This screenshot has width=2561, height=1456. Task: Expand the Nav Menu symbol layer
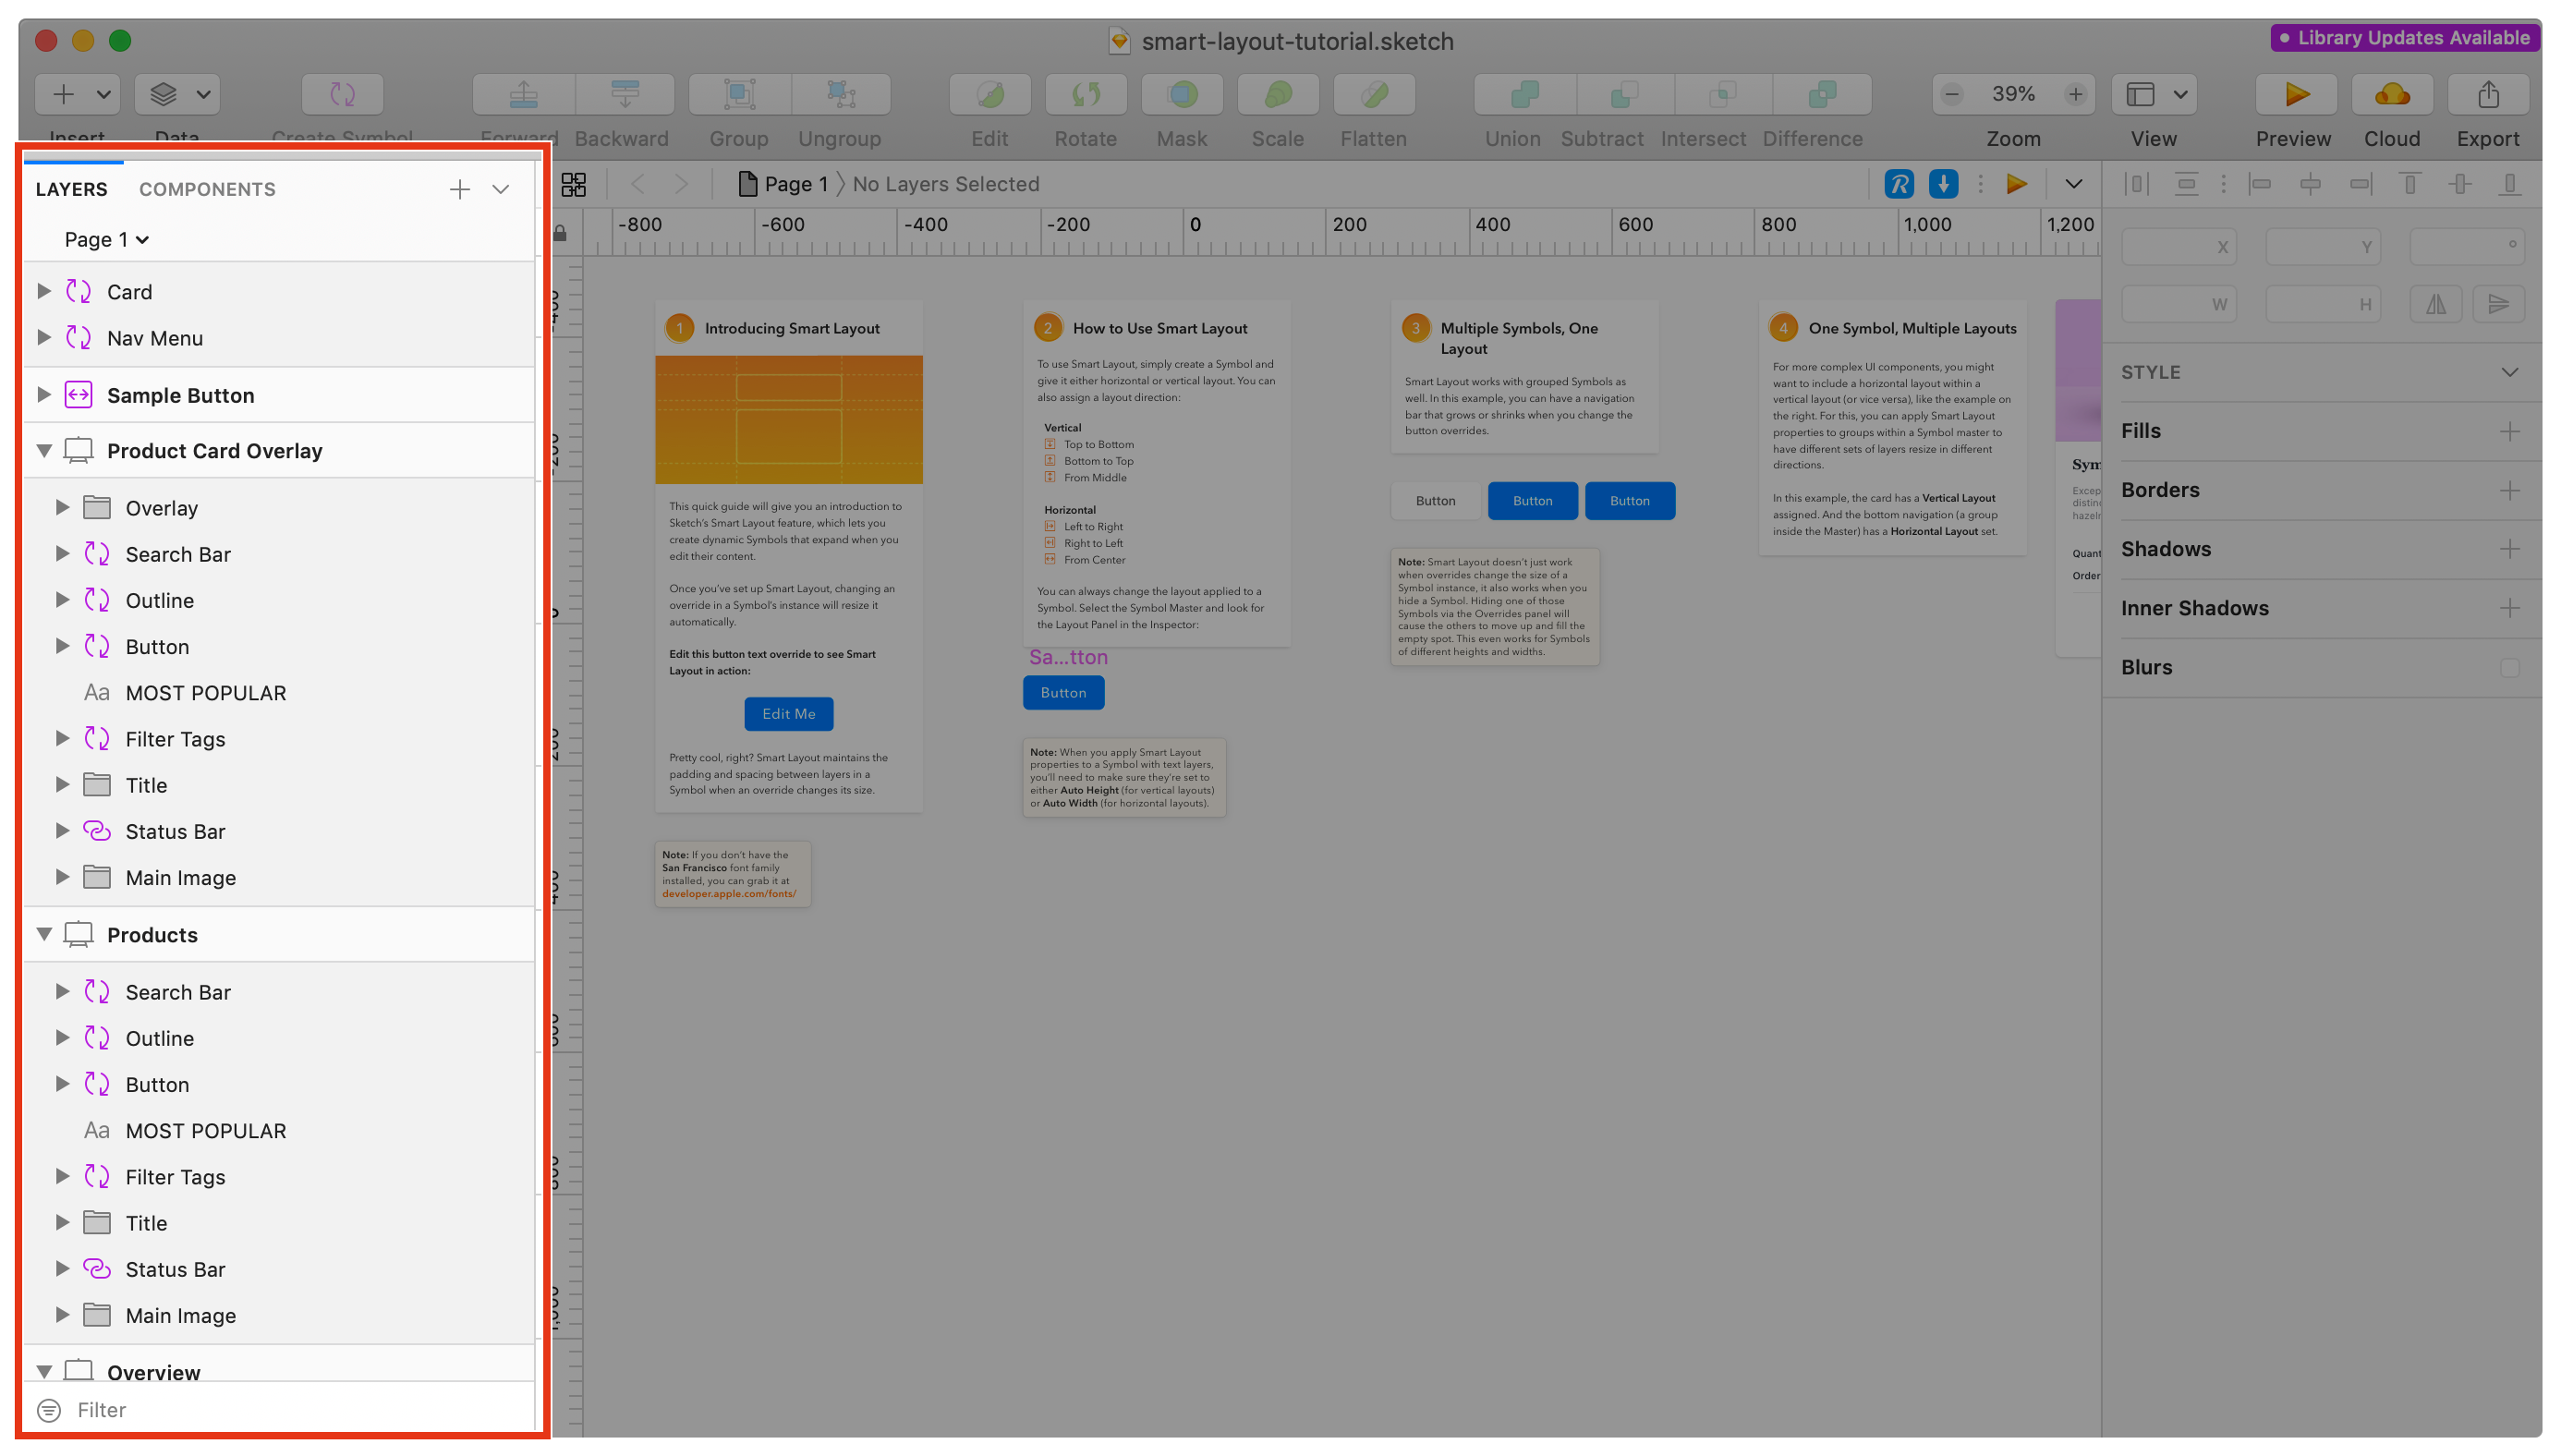tap(44, 337)
